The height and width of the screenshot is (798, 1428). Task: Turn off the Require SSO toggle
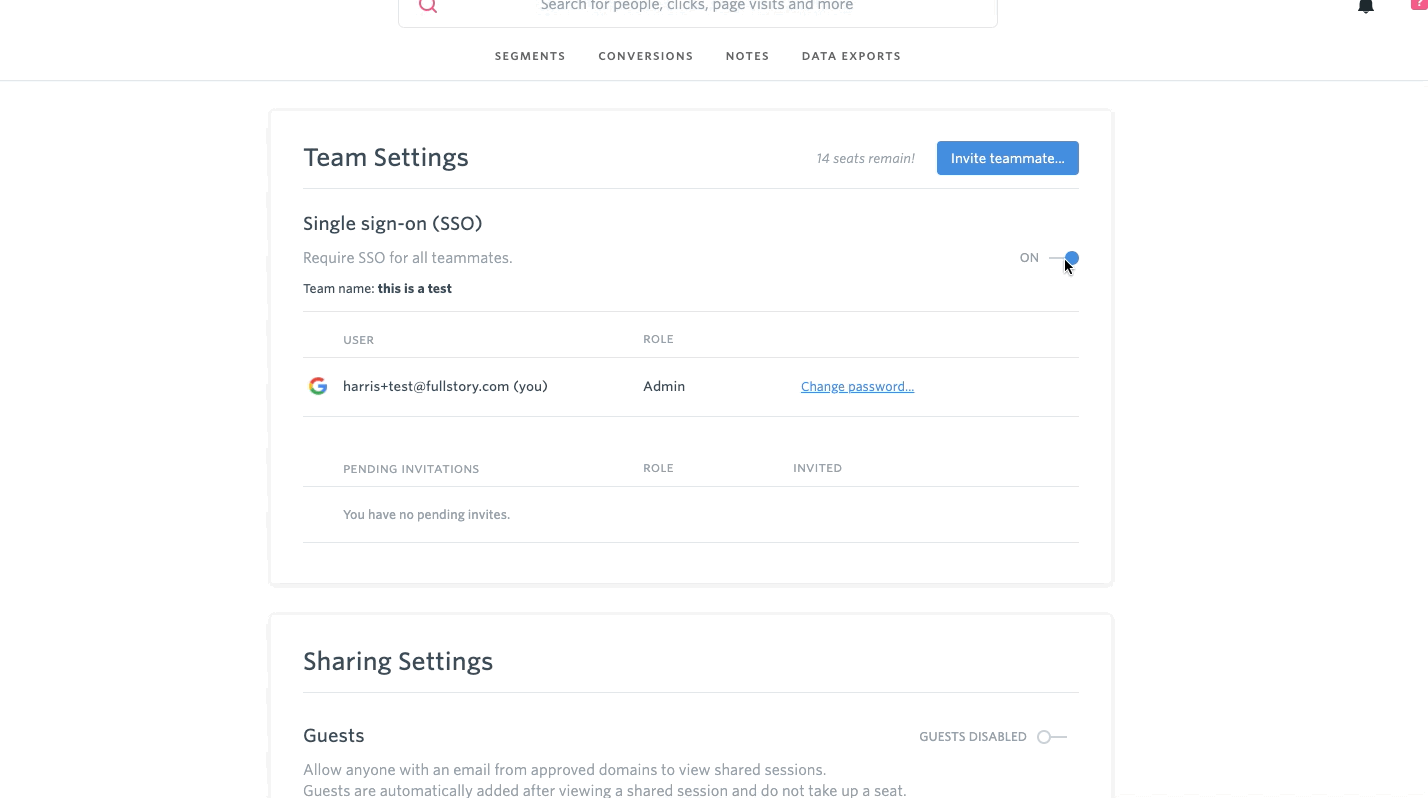(1064, 258)
